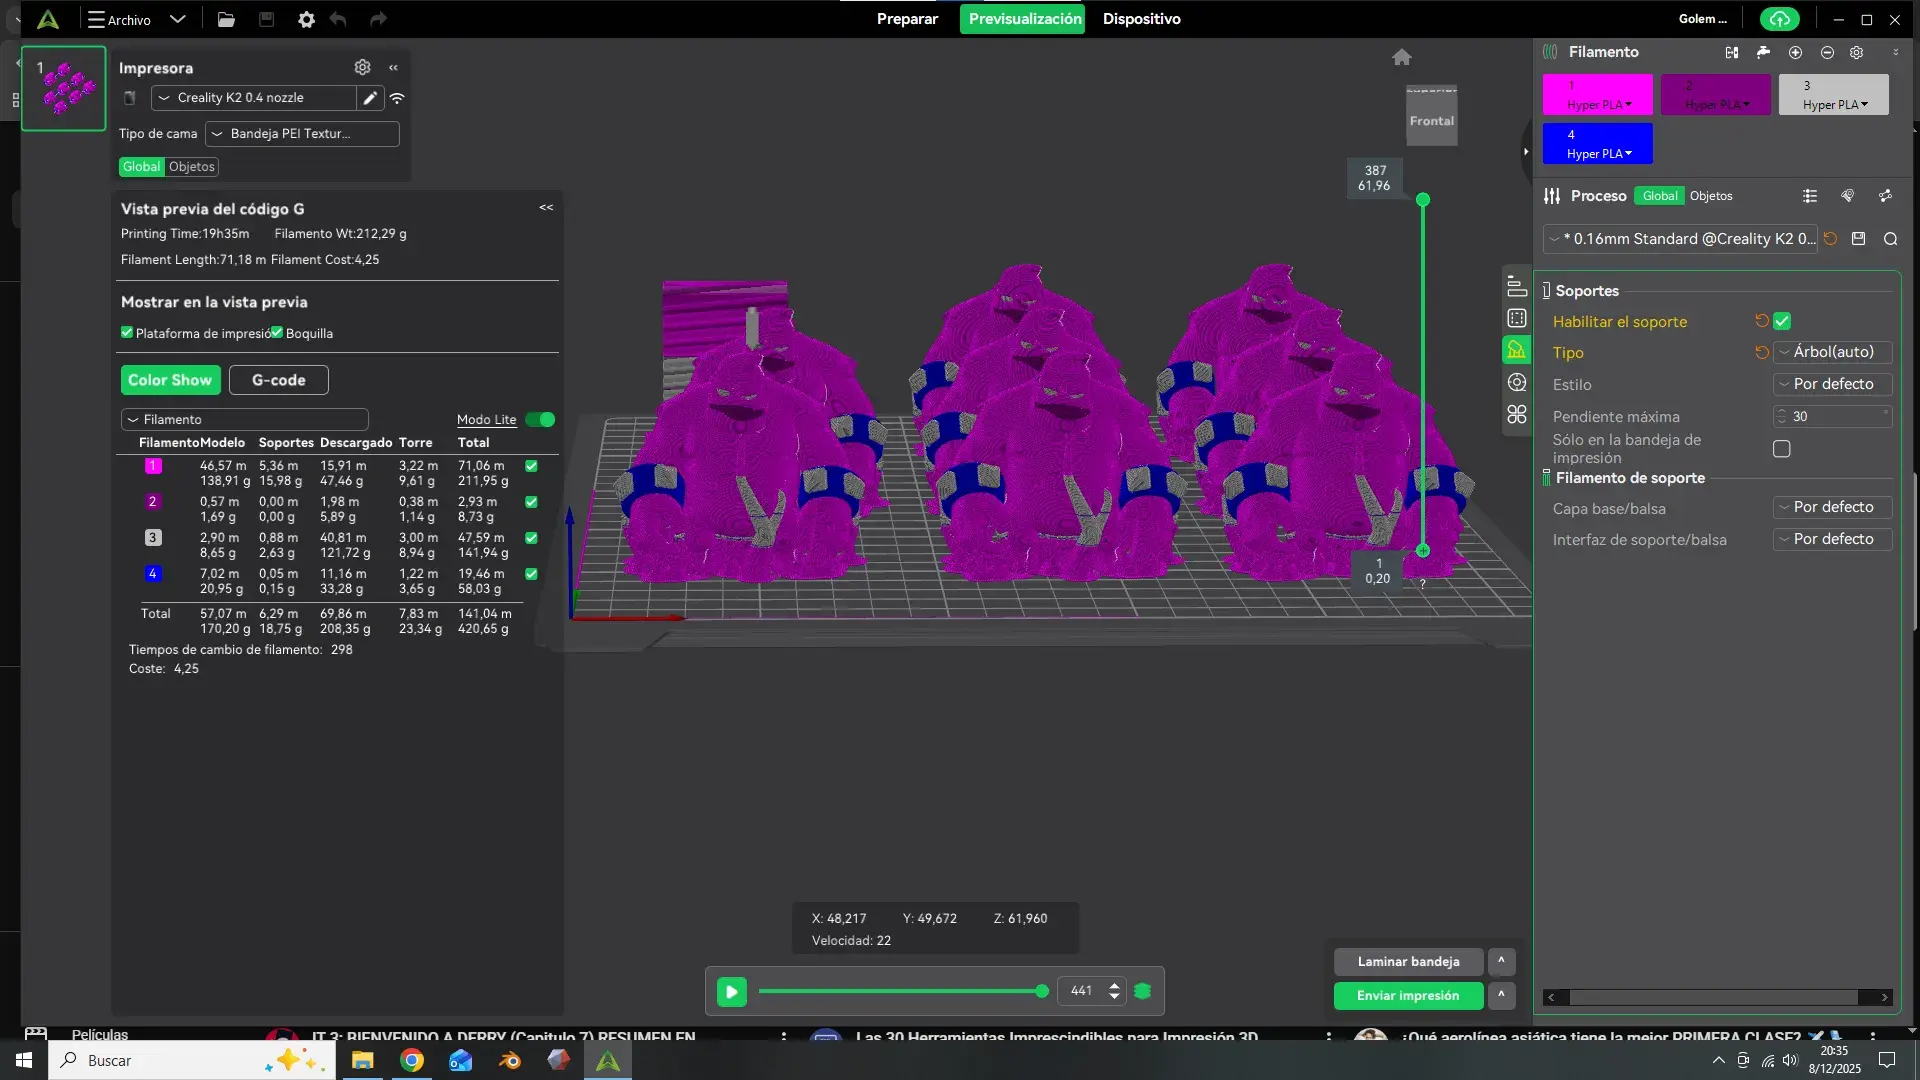1920x1080 pixels.
Task: Open 0.16mm Standard process preset dropdown
Action: point(1681,239)
